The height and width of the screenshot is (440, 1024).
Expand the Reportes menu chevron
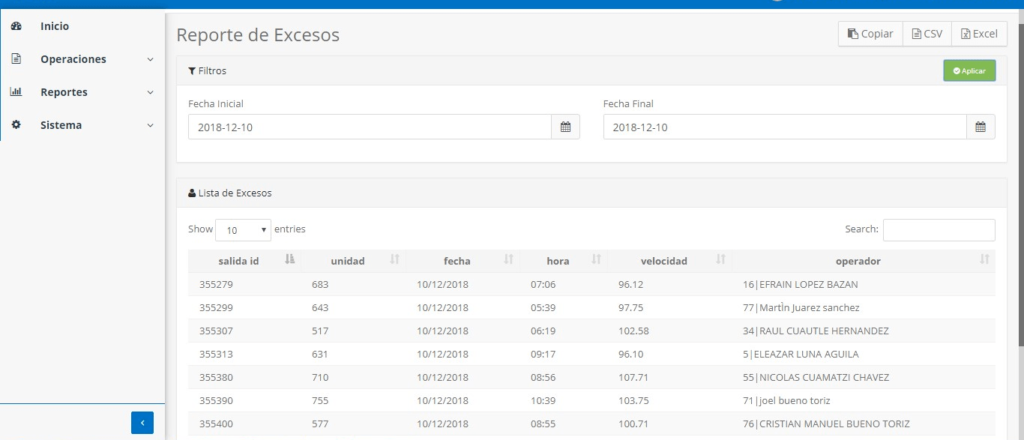150,93
